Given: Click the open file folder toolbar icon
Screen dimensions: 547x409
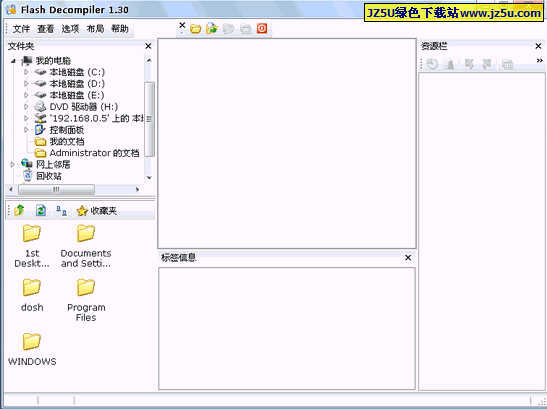Looking at the screenshot, I should (195, 29).
